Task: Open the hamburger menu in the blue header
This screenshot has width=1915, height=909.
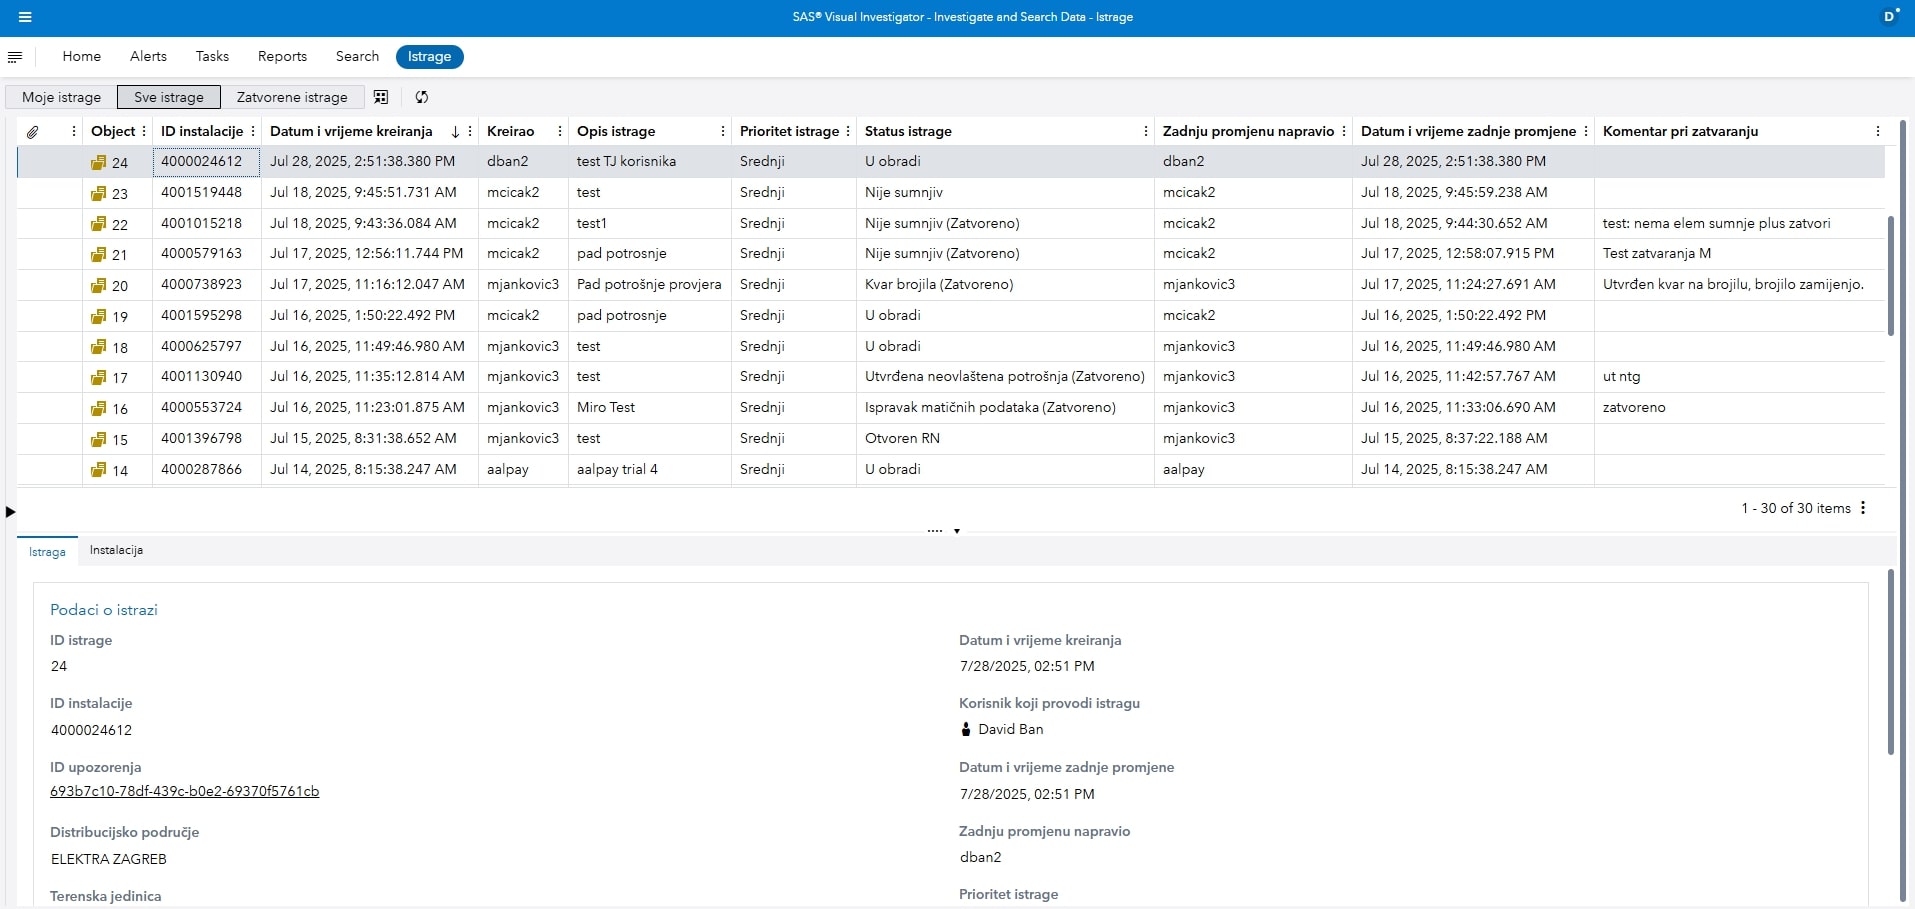Action: tap(25, 17)
